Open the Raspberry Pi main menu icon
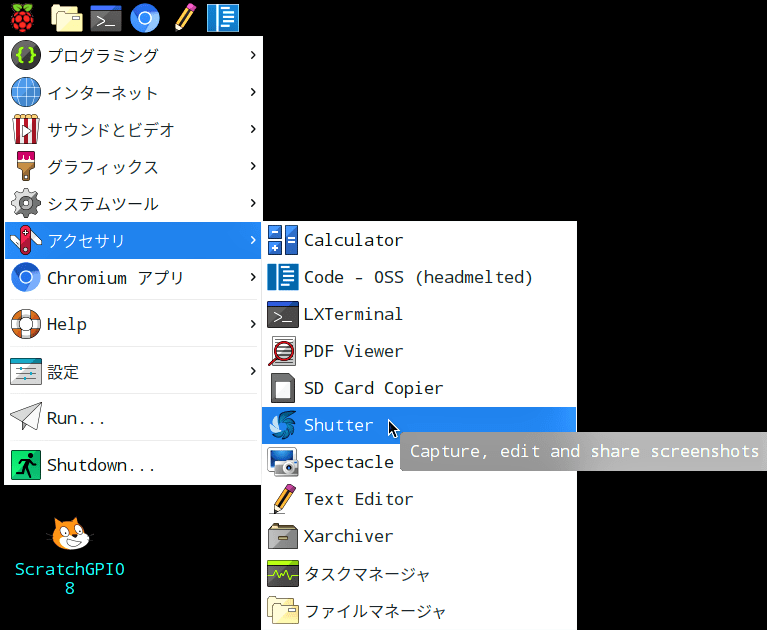The image size is (767, 630). pyautogui.click(x=23, y=18)
